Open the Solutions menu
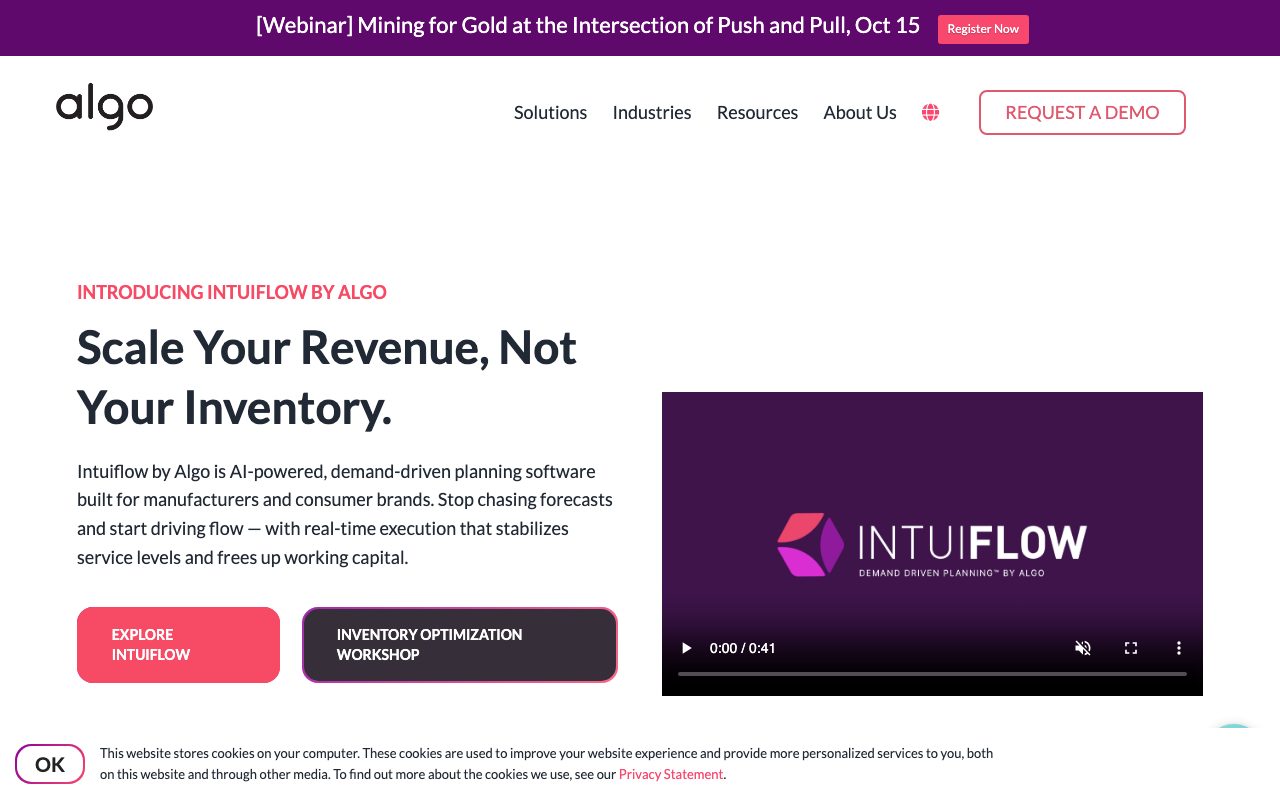Viewport: 1280px width, 800px height. pyautogui.click(x=550, y=112)
